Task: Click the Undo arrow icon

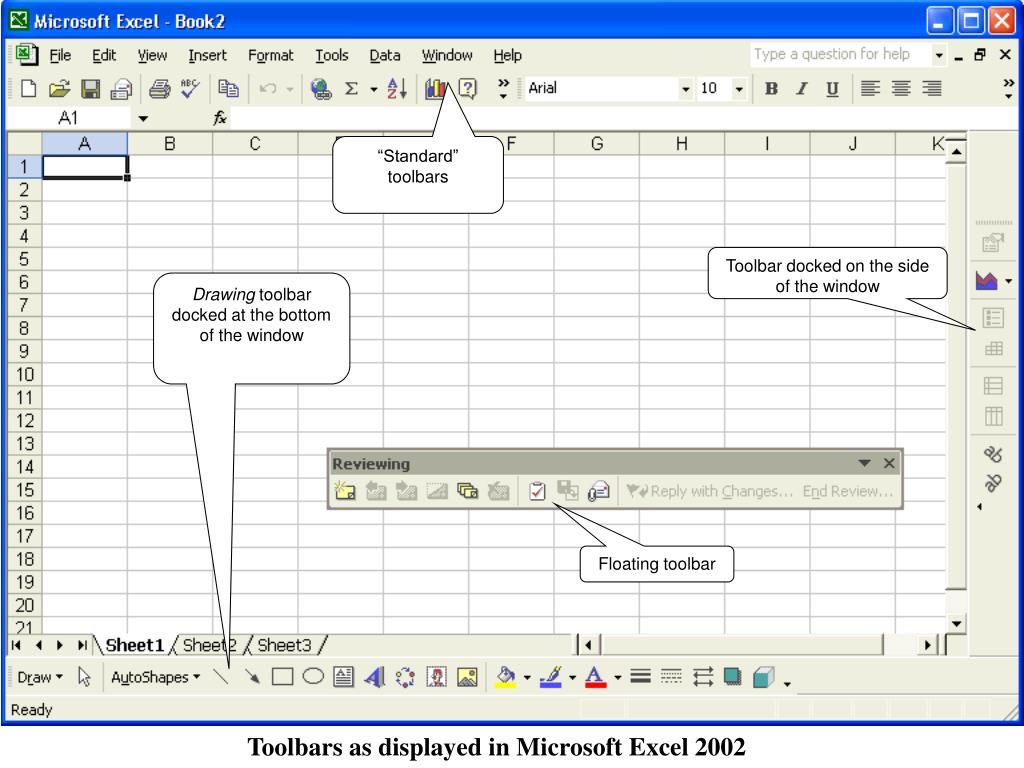Action: click(x=268, y=88)
